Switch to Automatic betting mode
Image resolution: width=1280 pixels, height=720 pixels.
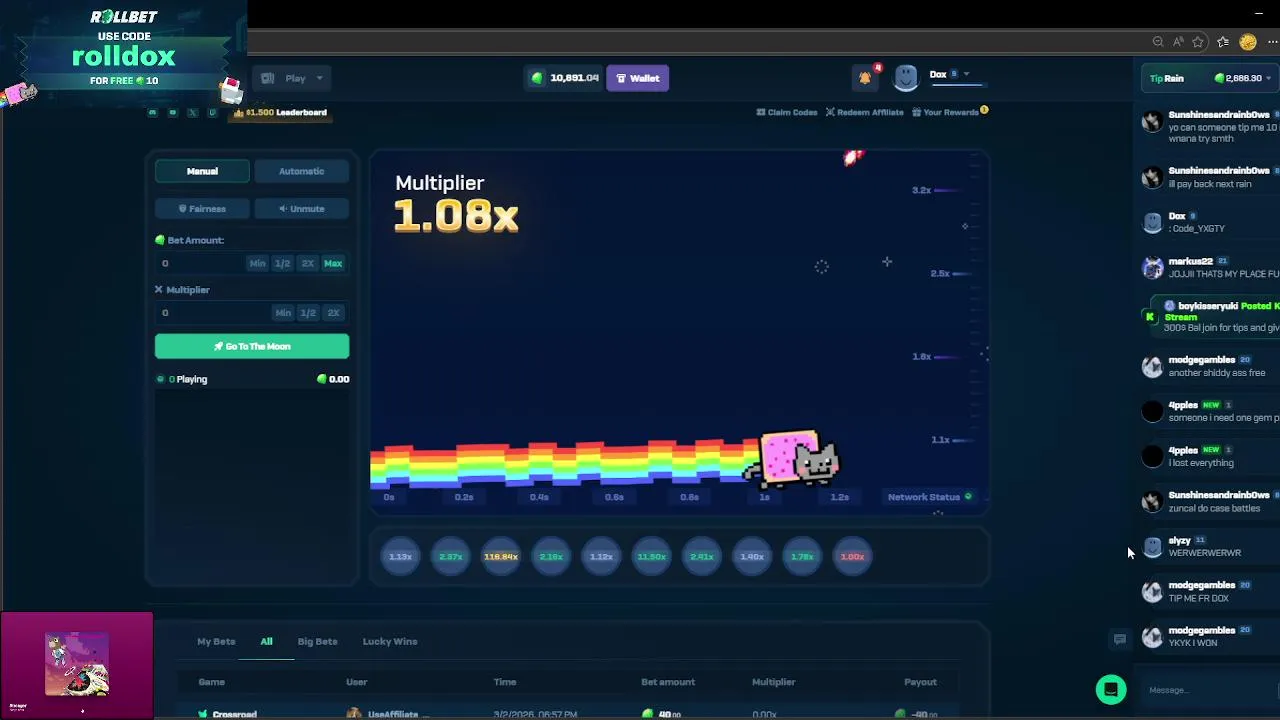[x=301, y=171]
